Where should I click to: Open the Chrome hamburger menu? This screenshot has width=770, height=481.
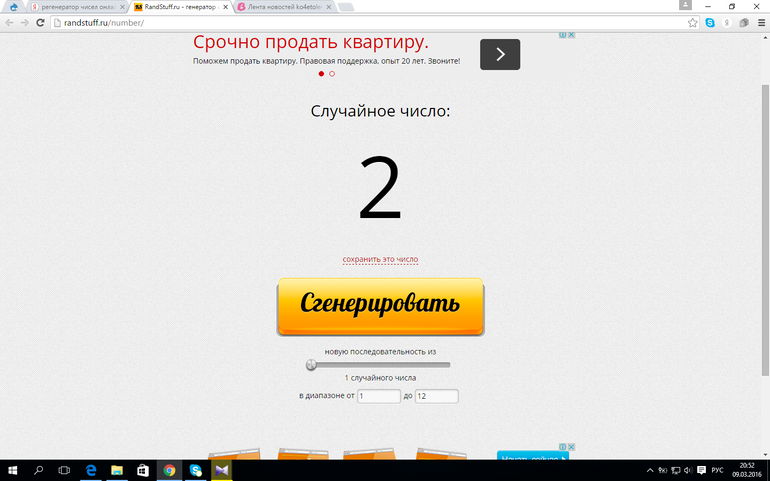pyautogui.click(x=761, y=22)
